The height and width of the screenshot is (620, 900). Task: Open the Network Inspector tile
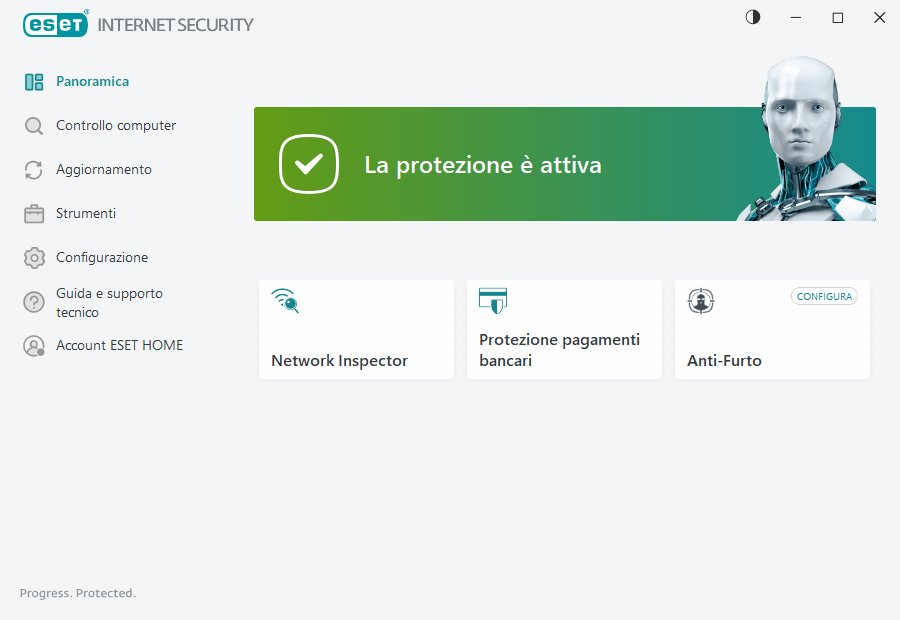coord(356,330)
